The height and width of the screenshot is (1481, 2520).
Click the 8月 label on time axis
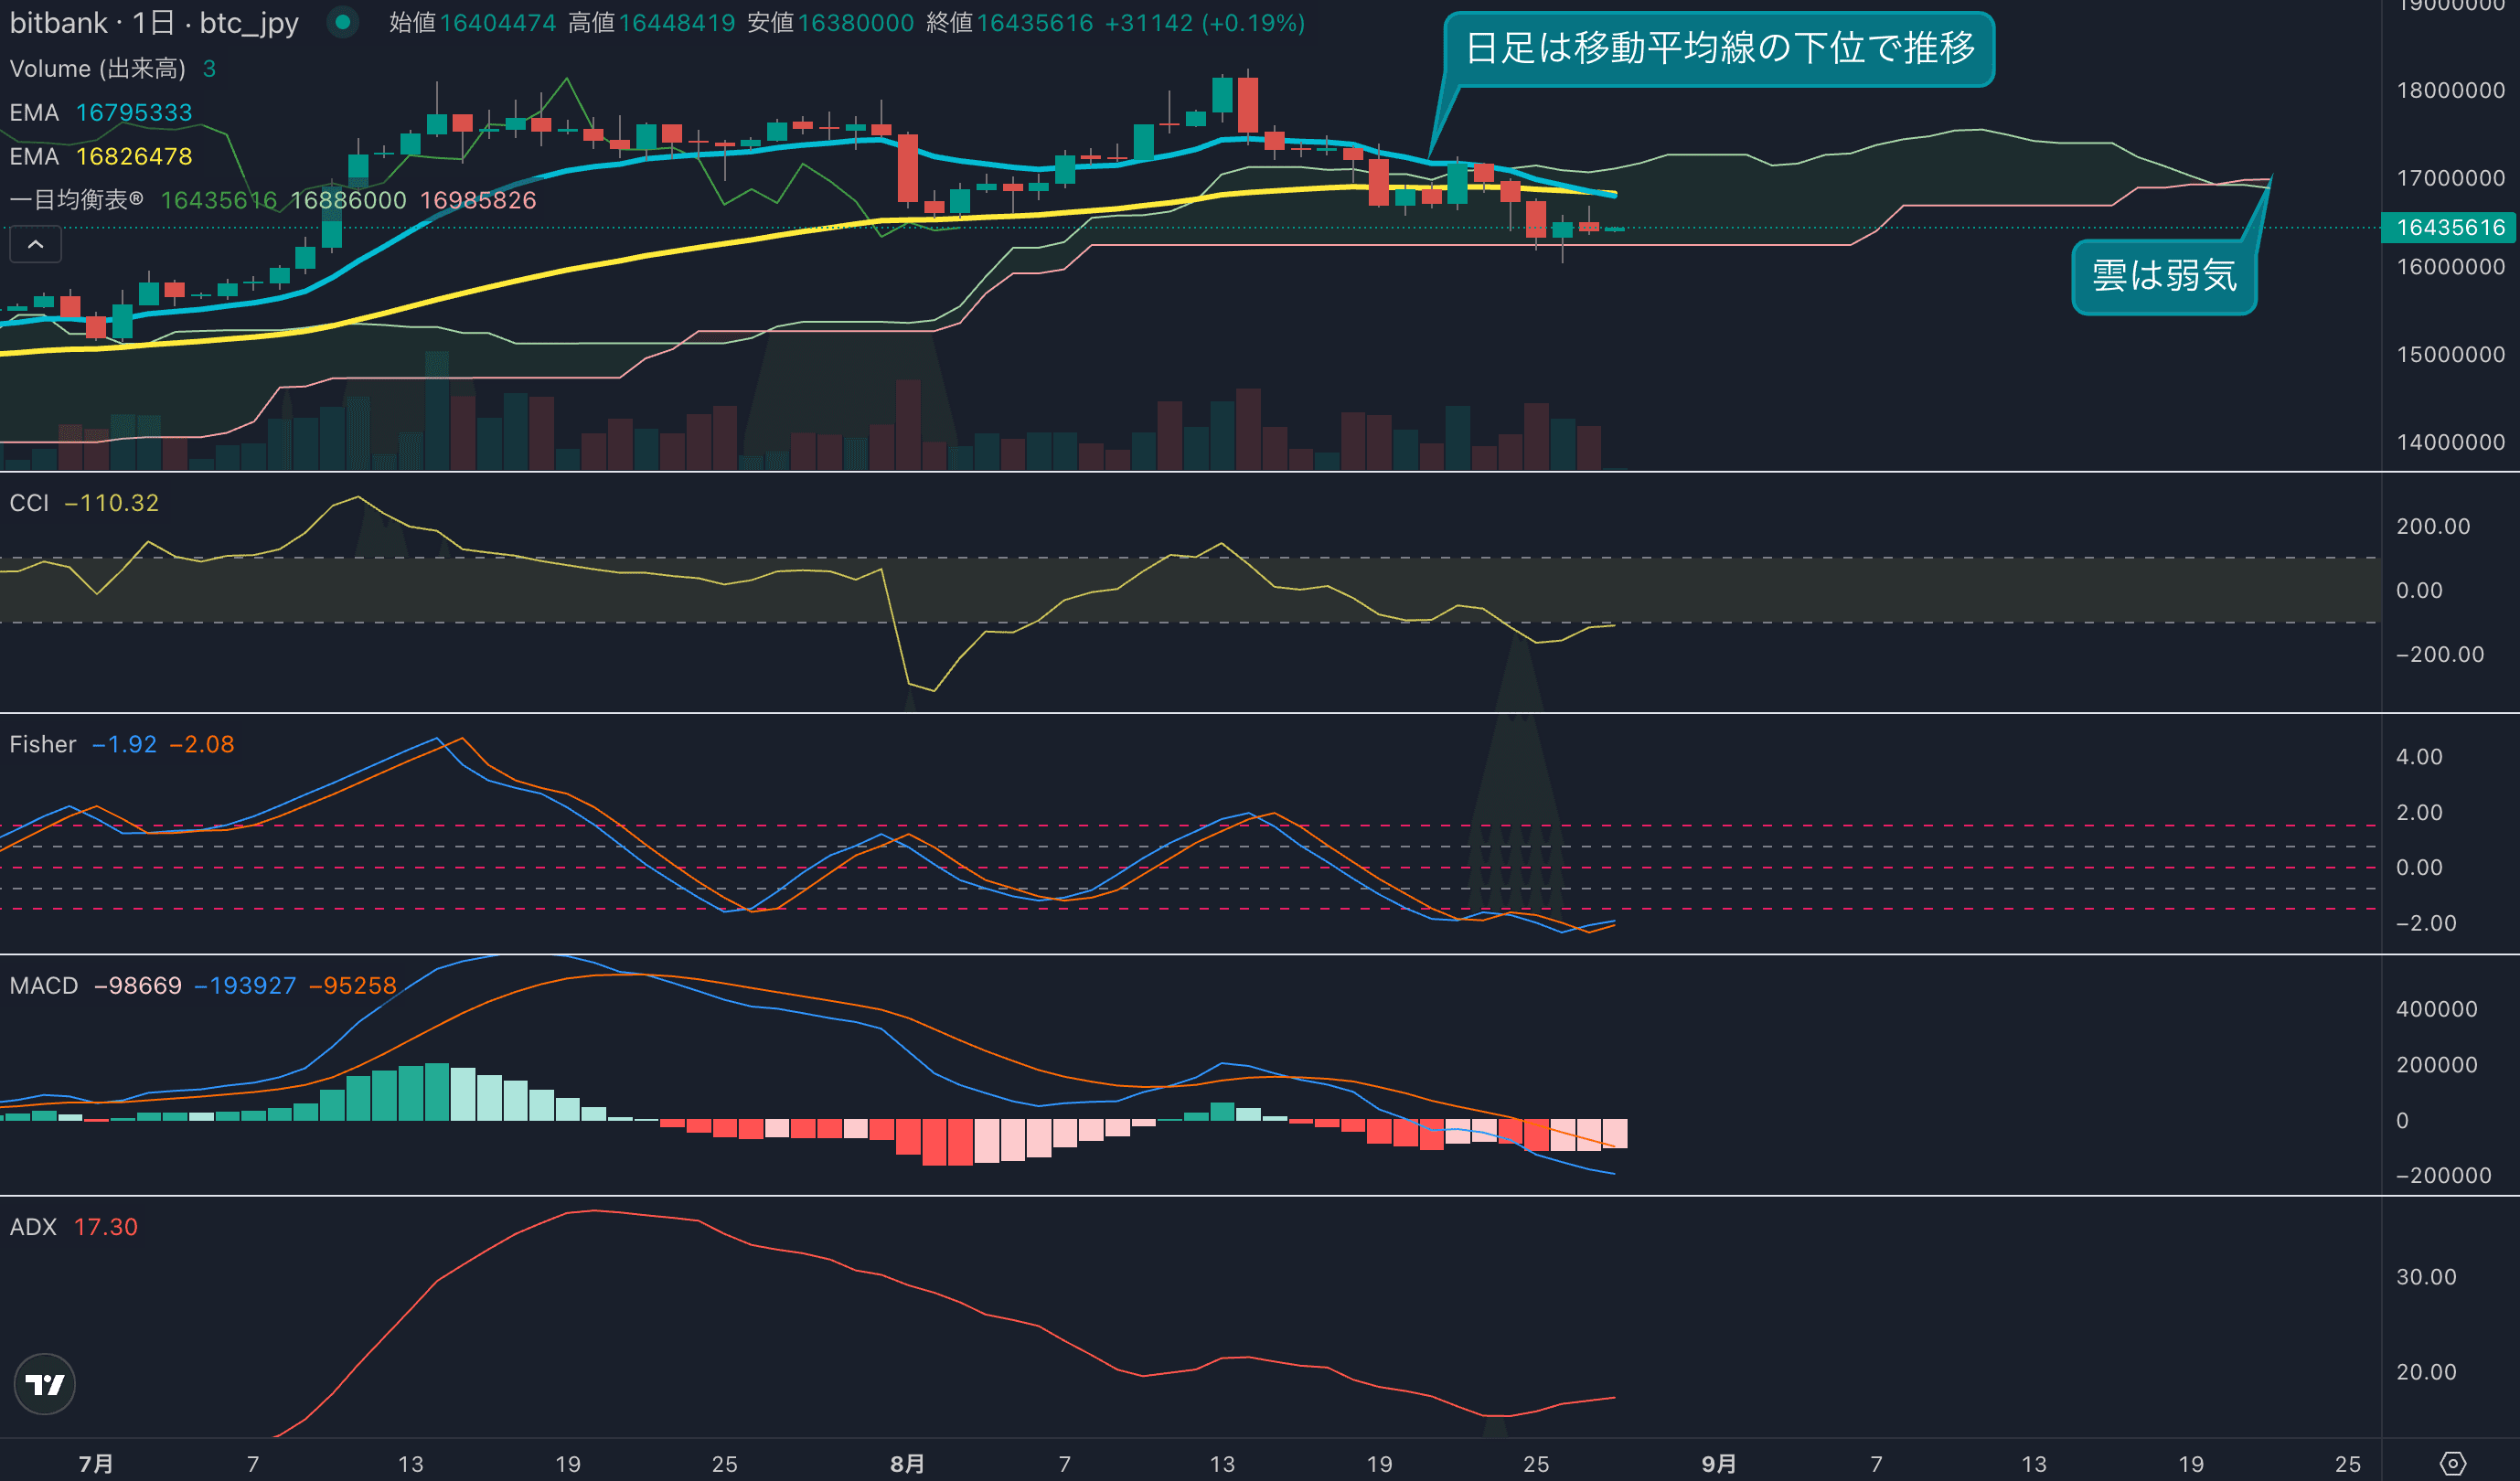click(x=907, y=1464)
